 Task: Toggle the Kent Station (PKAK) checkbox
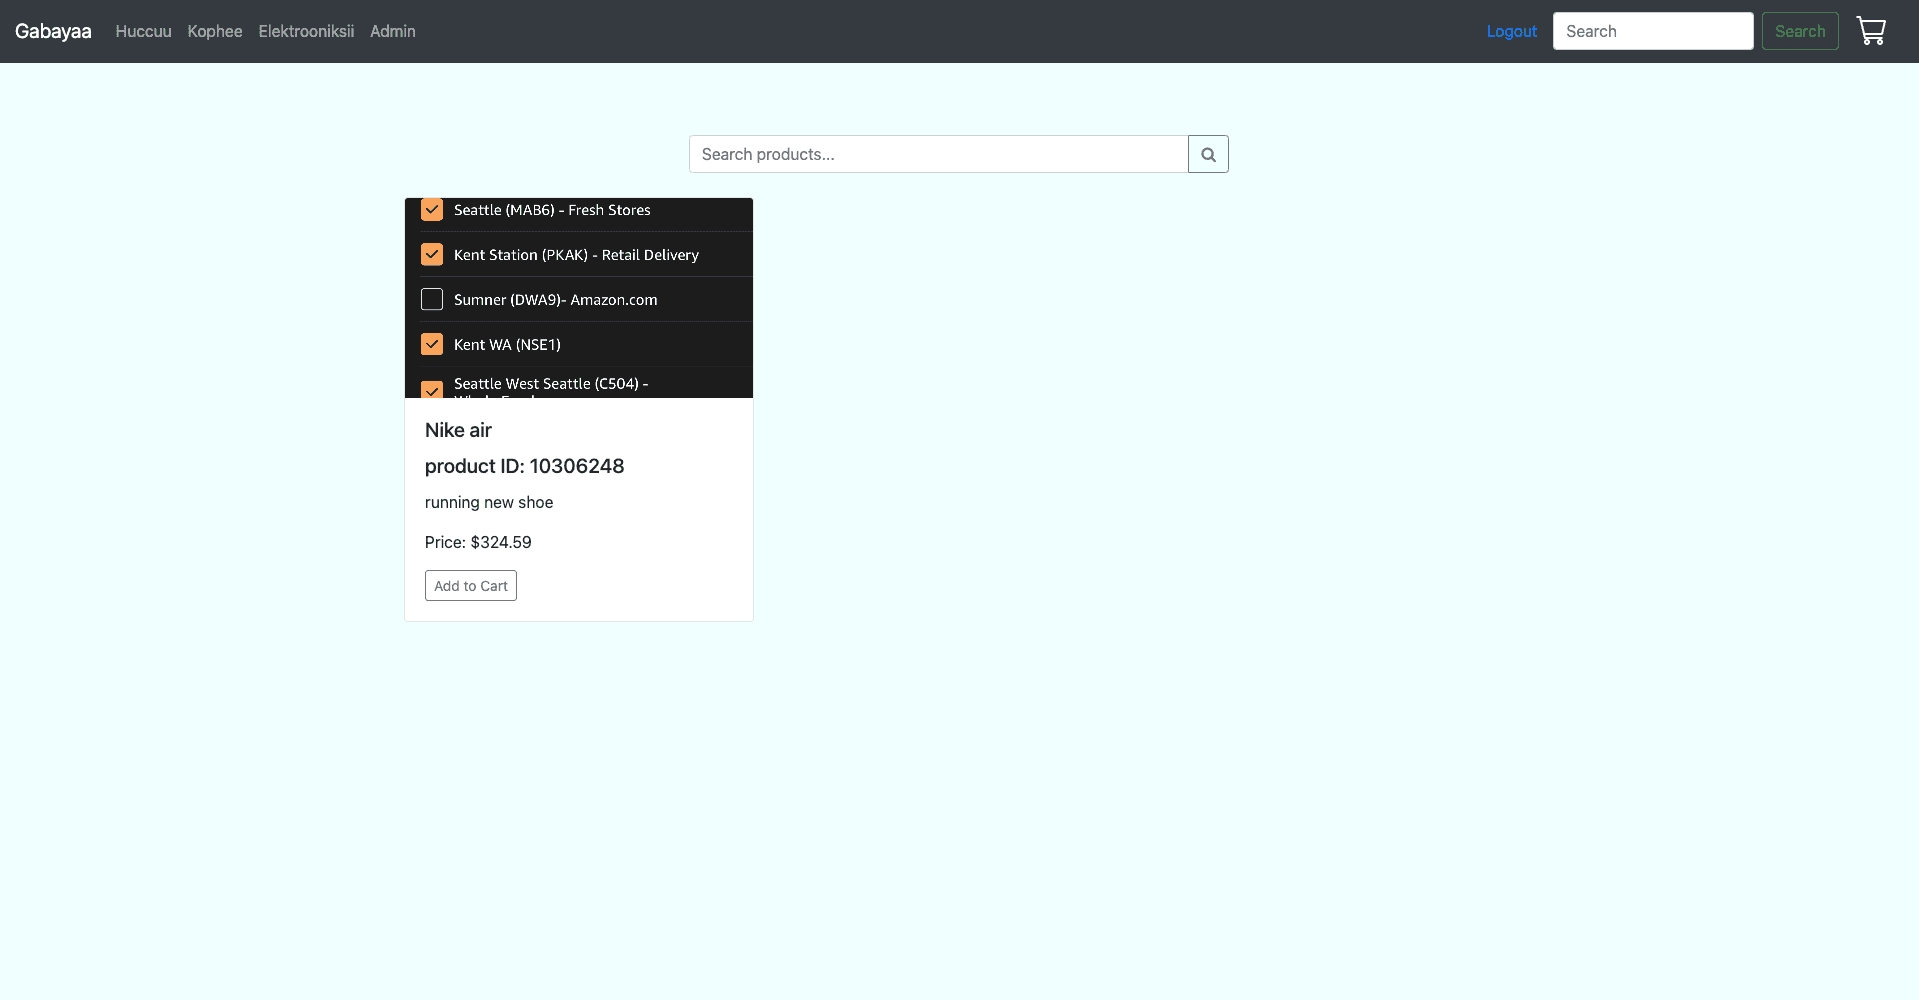click(x=432, y=255)
